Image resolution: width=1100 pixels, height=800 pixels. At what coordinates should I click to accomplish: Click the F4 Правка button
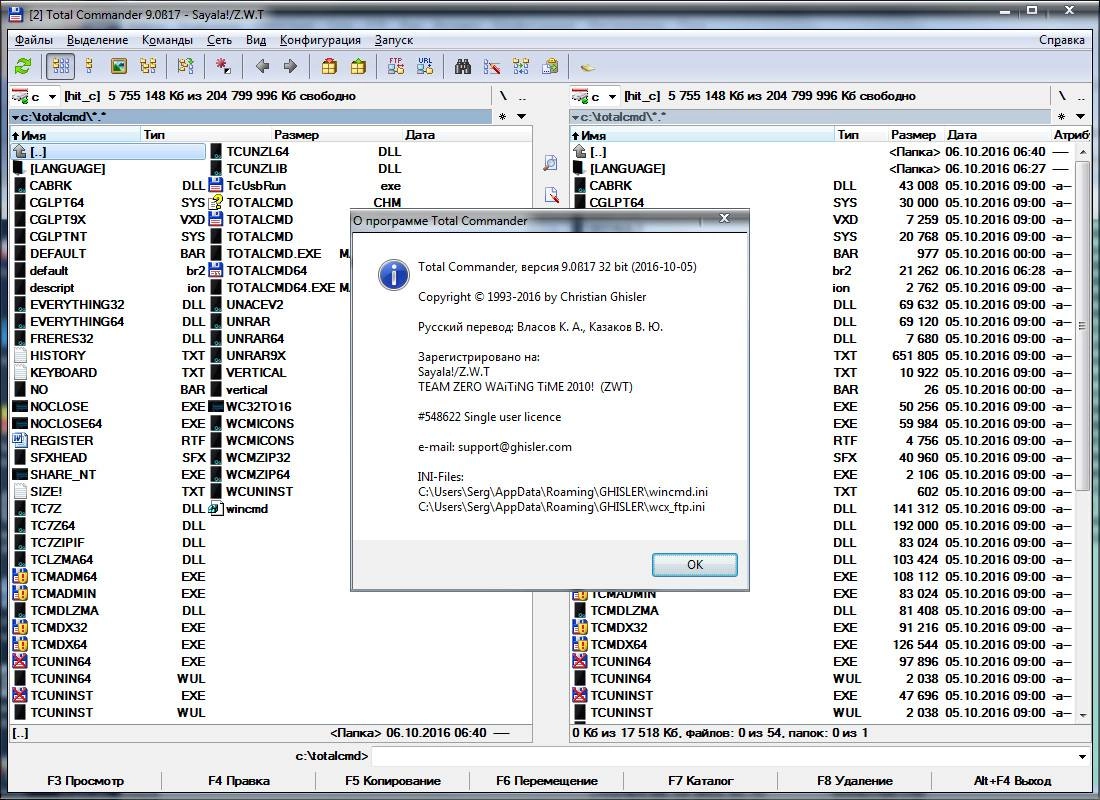tap(239, 781)
